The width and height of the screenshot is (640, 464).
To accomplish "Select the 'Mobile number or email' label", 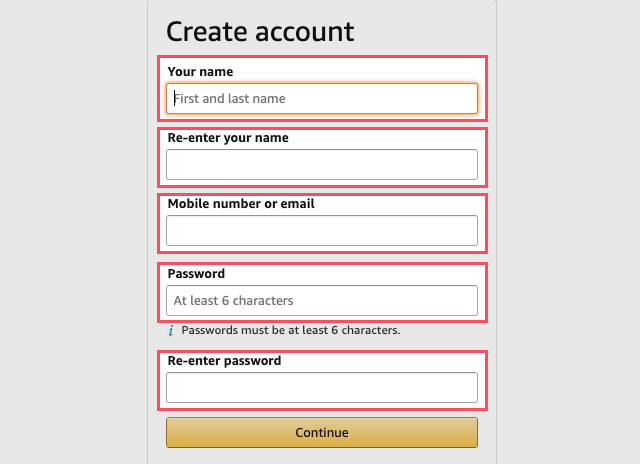I will (241, 204).
